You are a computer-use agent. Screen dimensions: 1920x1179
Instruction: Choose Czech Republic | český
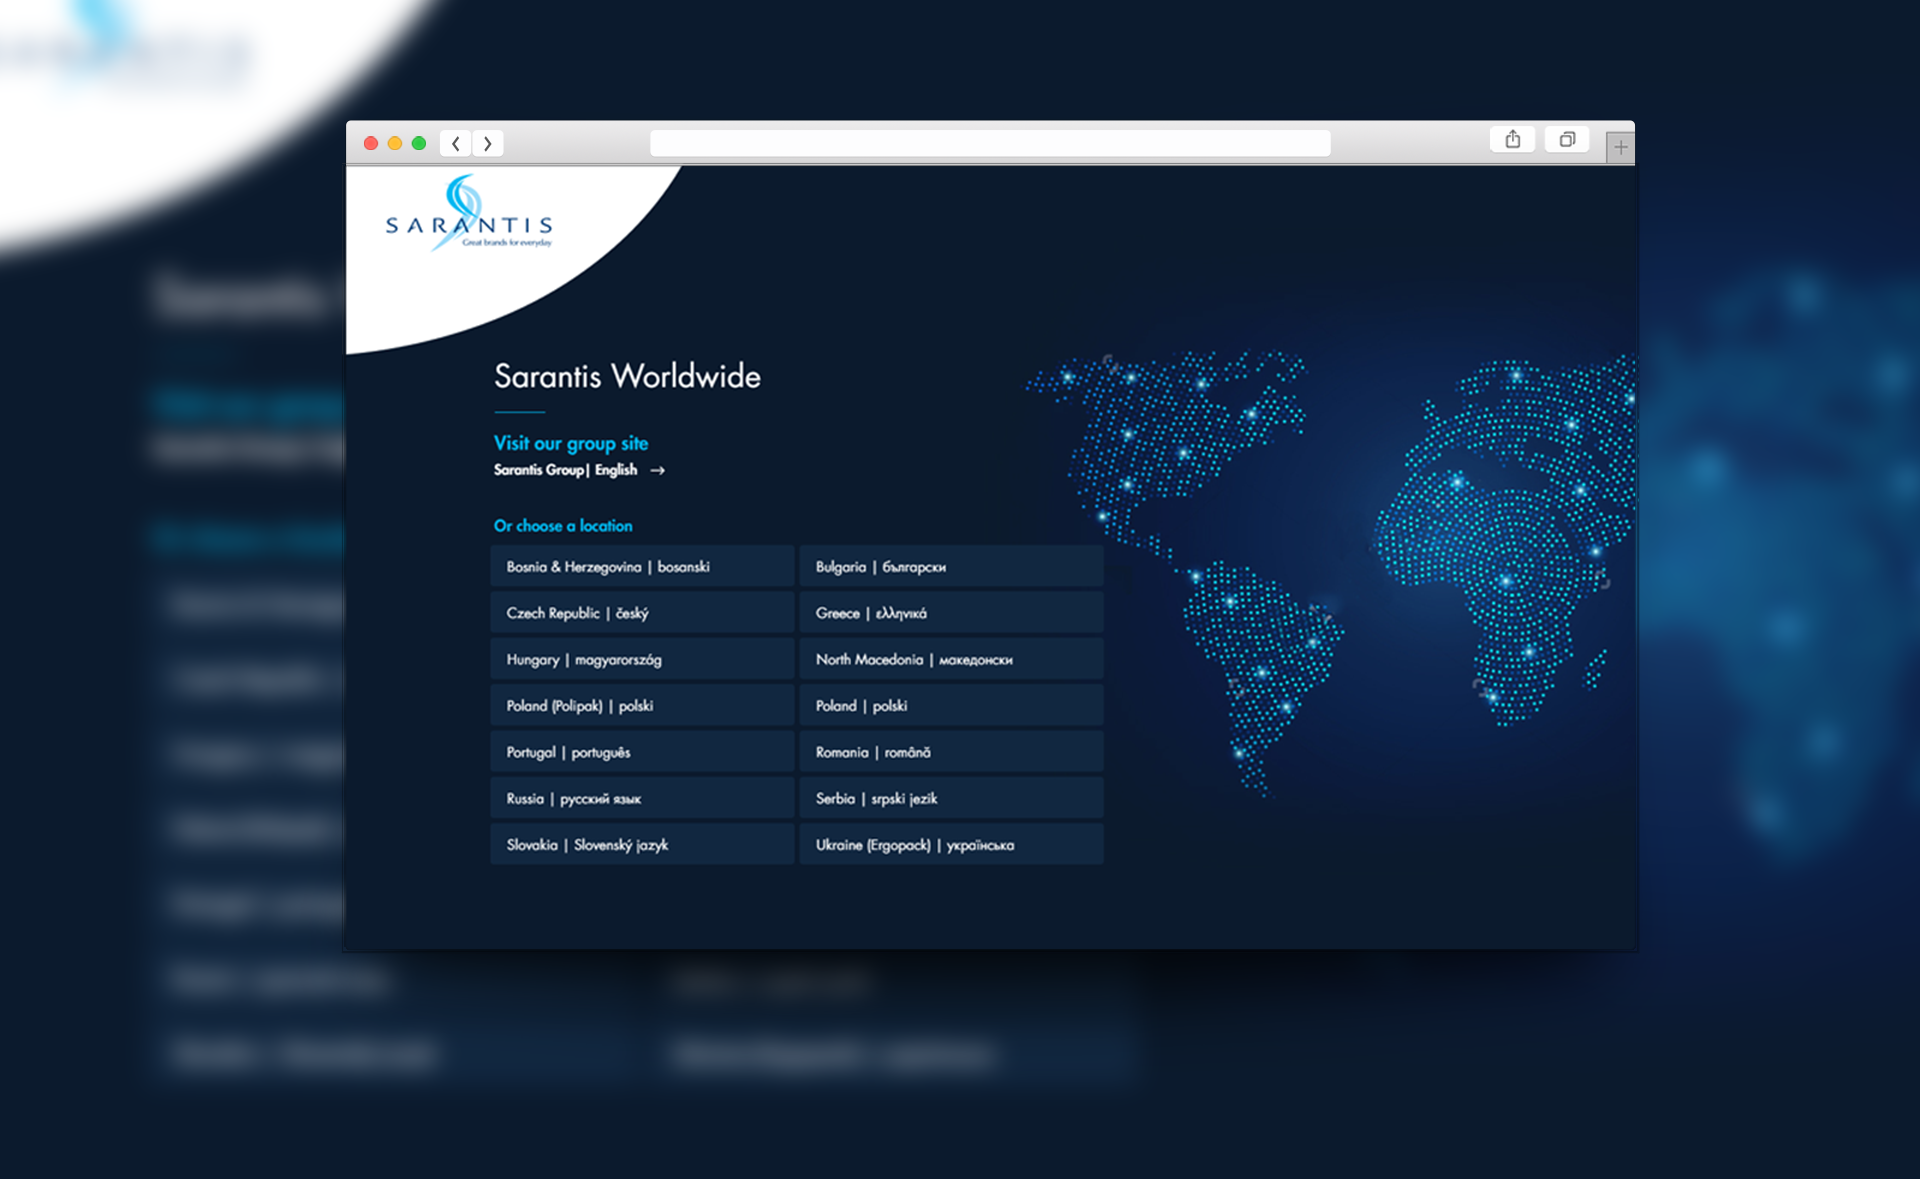tap(642, 613)
